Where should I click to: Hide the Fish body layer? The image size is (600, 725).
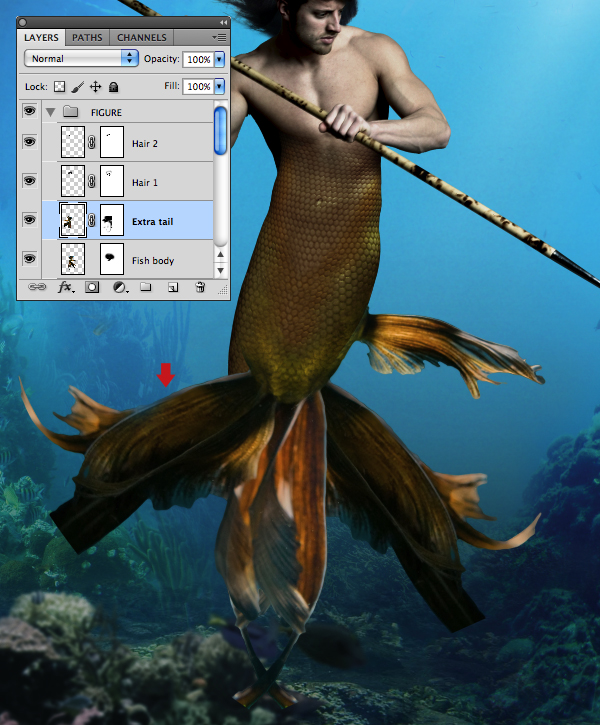[30, 258]
